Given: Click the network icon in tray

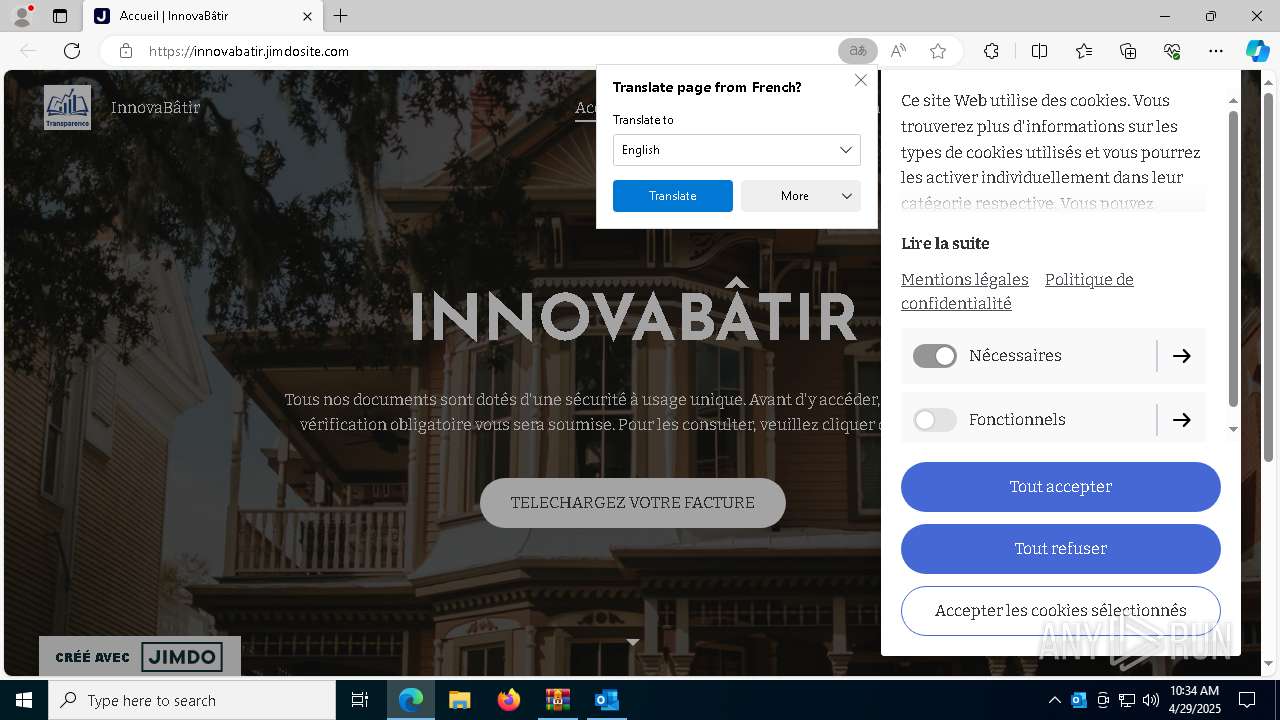Looking at the screenshot, I should click(x=1127, y=700).
